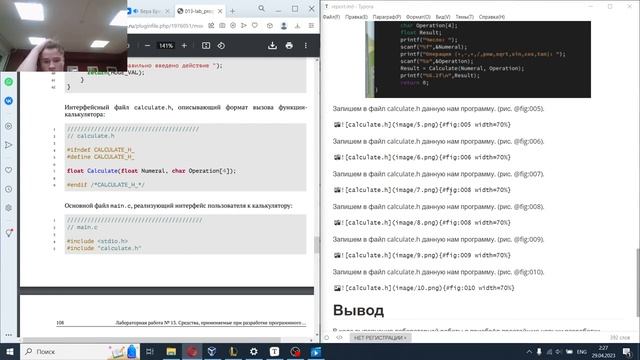The height and width of the screenshot is (360, 640).
Task: Open the Typora Темы menu
Action: [x=464, y=17]
